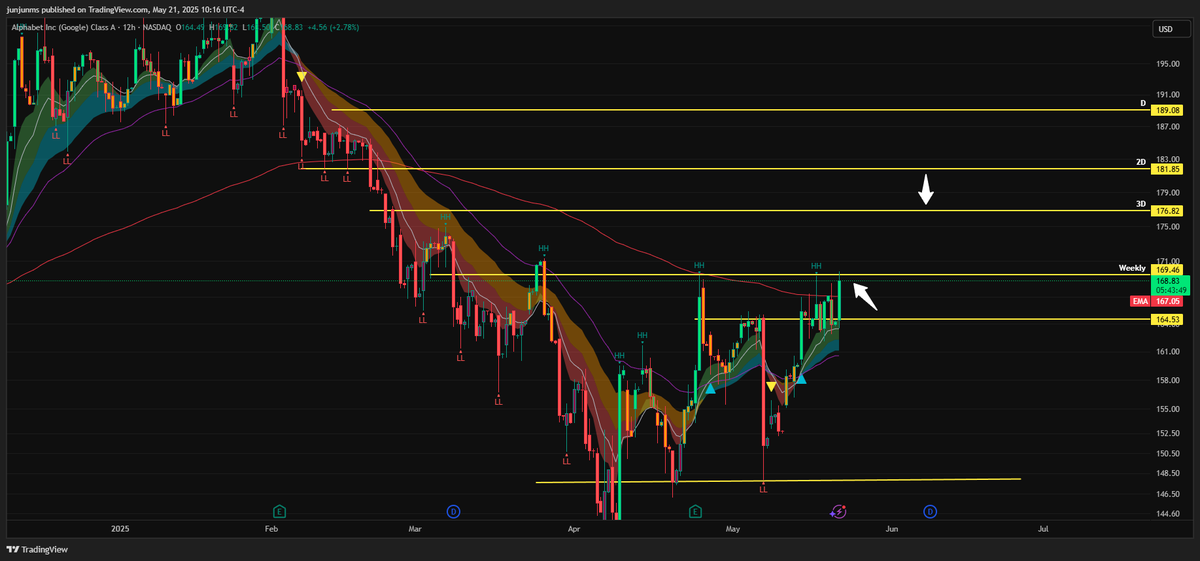This screenshot has height=561, width=1200.
Task: Click the 05:43:49 bar countdown
Action: [1169, 290]
